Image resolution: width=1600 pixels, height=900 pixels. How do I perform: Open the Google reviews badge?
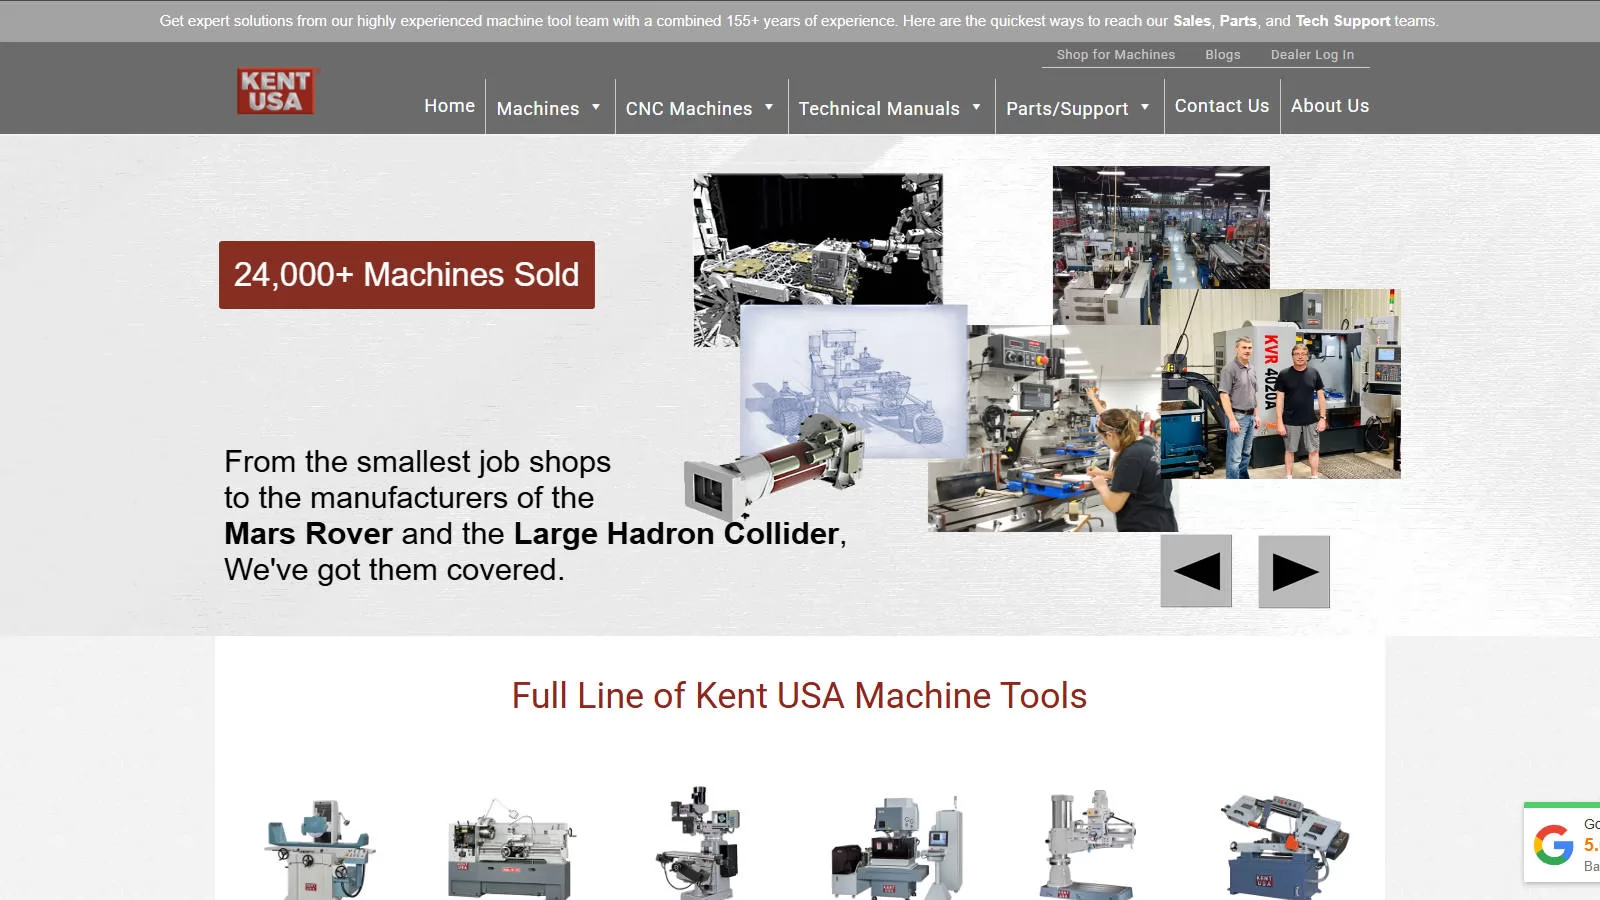point(1562,843)
